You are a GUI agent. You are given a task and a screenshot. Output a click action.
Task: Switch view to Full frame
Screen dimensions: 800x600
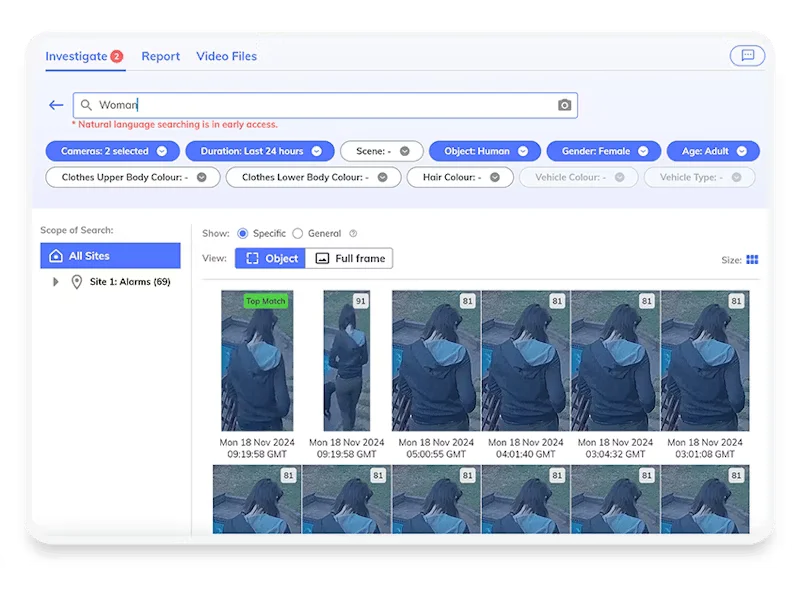pyautogui.click(x=349, y=258)
